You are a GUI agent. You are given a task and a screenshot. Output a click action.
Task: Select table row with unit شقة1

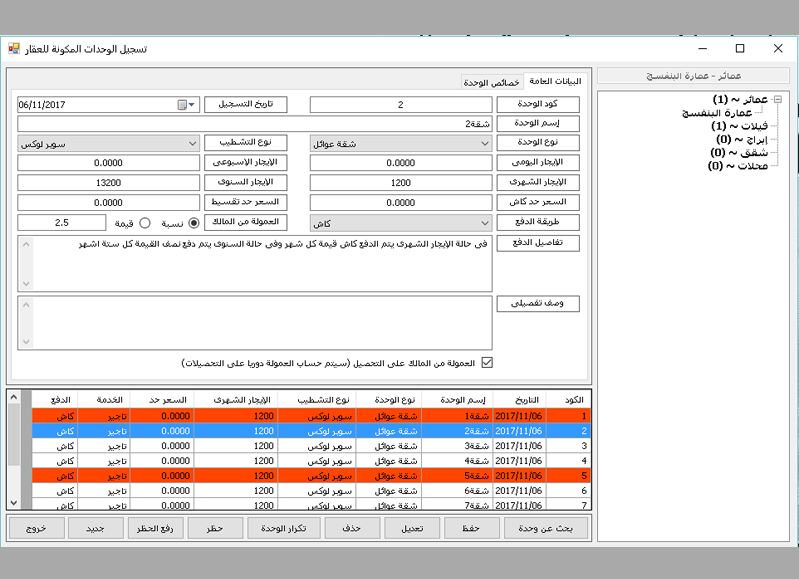pyautogui.click(x=311, y=416)
